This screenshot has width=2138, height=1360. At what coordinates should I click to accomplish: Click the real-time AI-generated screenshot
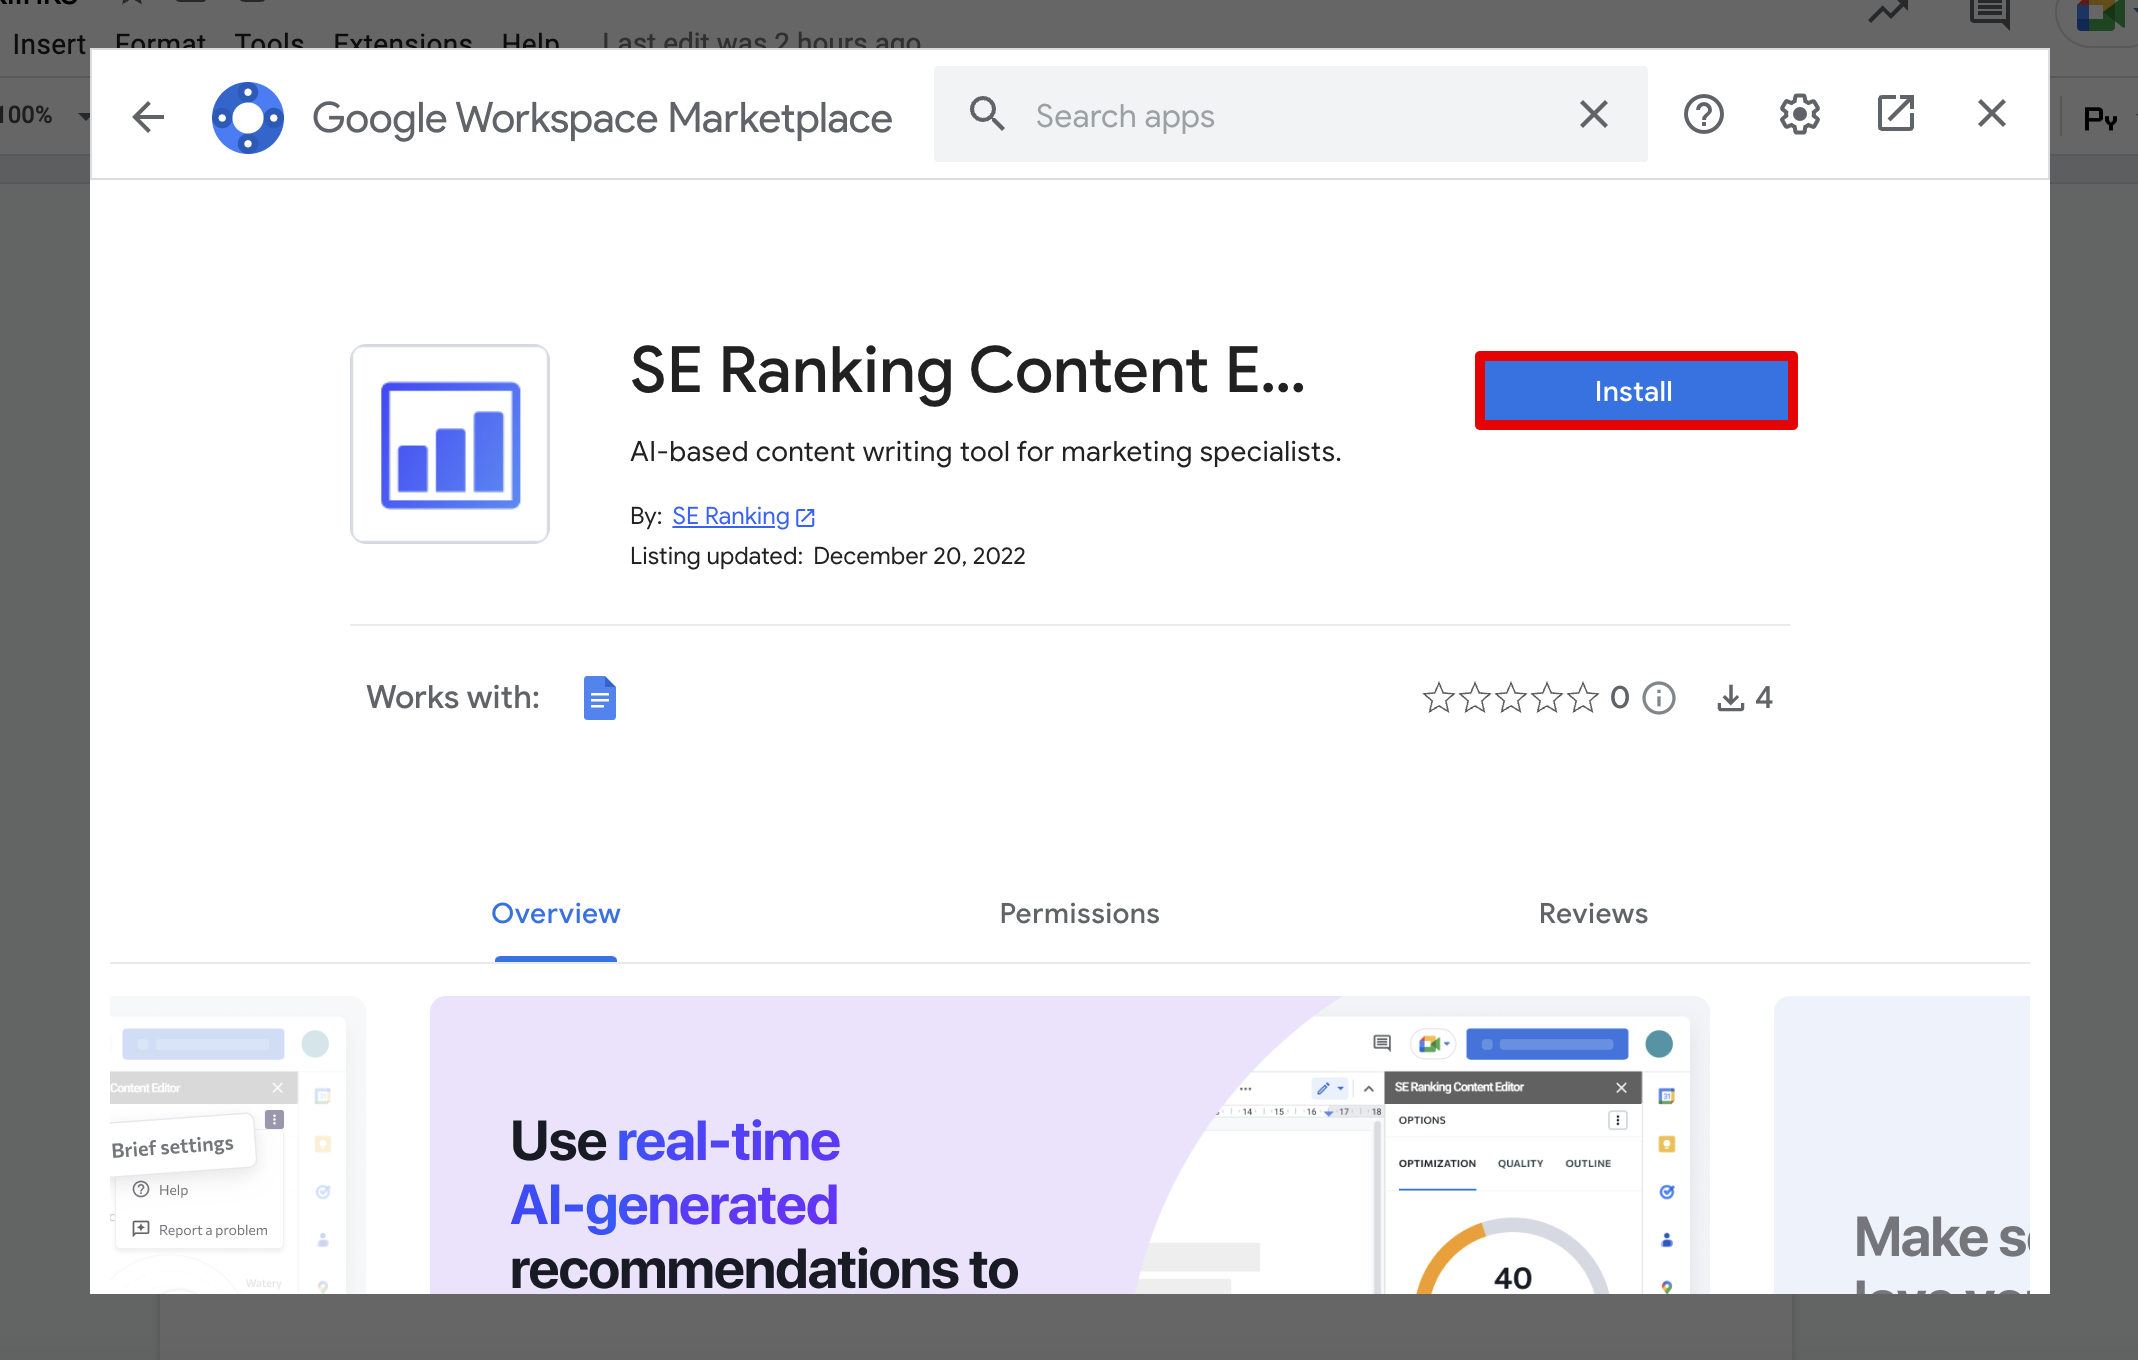pos(1068,1145)
